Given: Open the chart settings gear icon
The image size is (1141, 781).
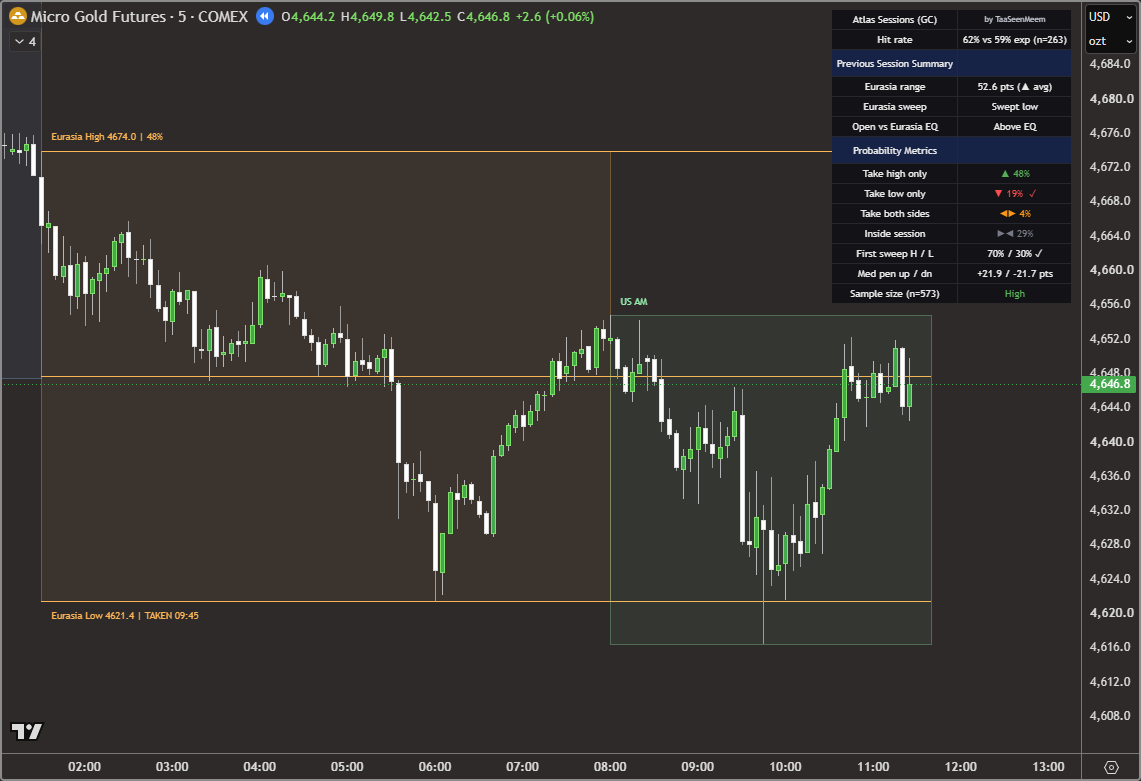Looking at the screenshot, I should (x=1110, y=767).
